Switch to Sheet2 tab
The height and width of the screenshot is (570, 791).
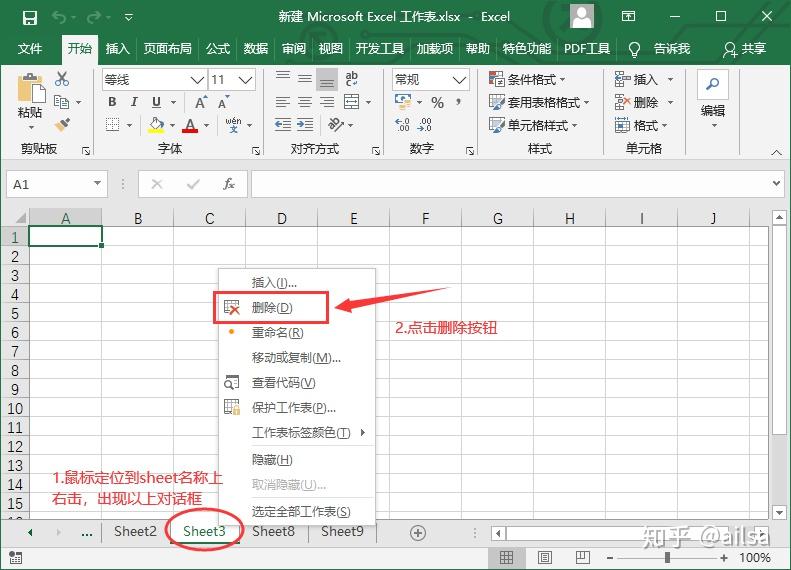coord(135,531)
